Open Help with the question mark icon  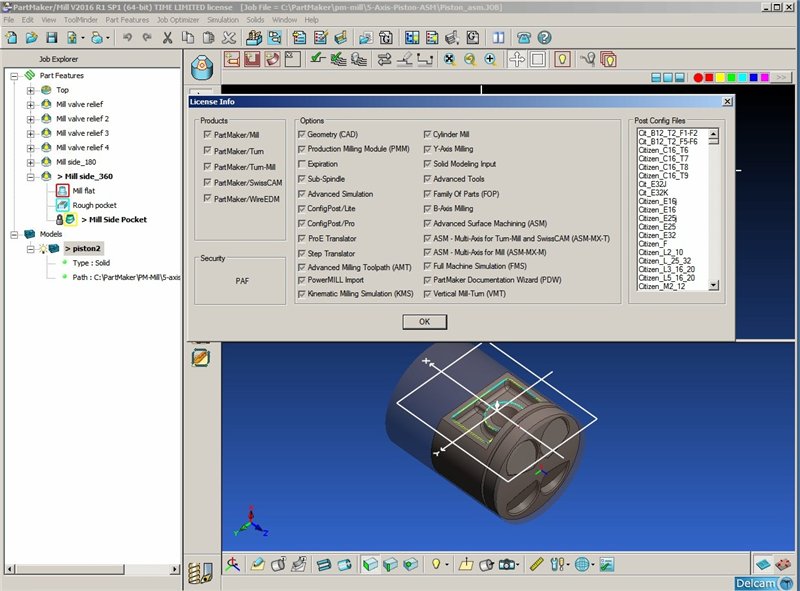544,38
